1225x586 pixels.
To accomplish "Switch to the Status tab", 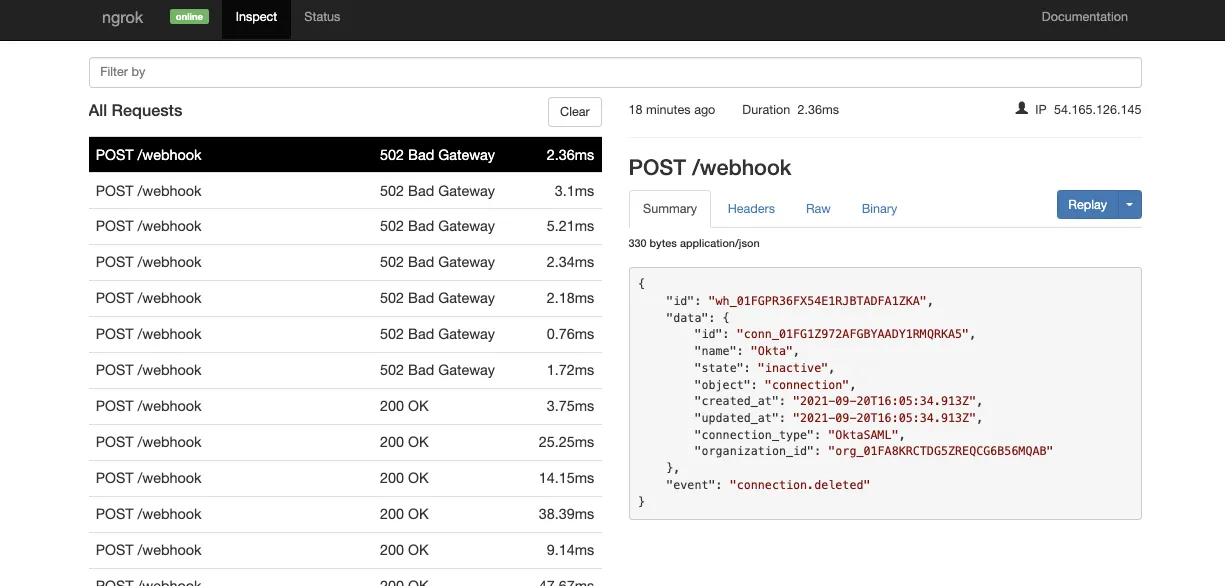I will (322, 17).
